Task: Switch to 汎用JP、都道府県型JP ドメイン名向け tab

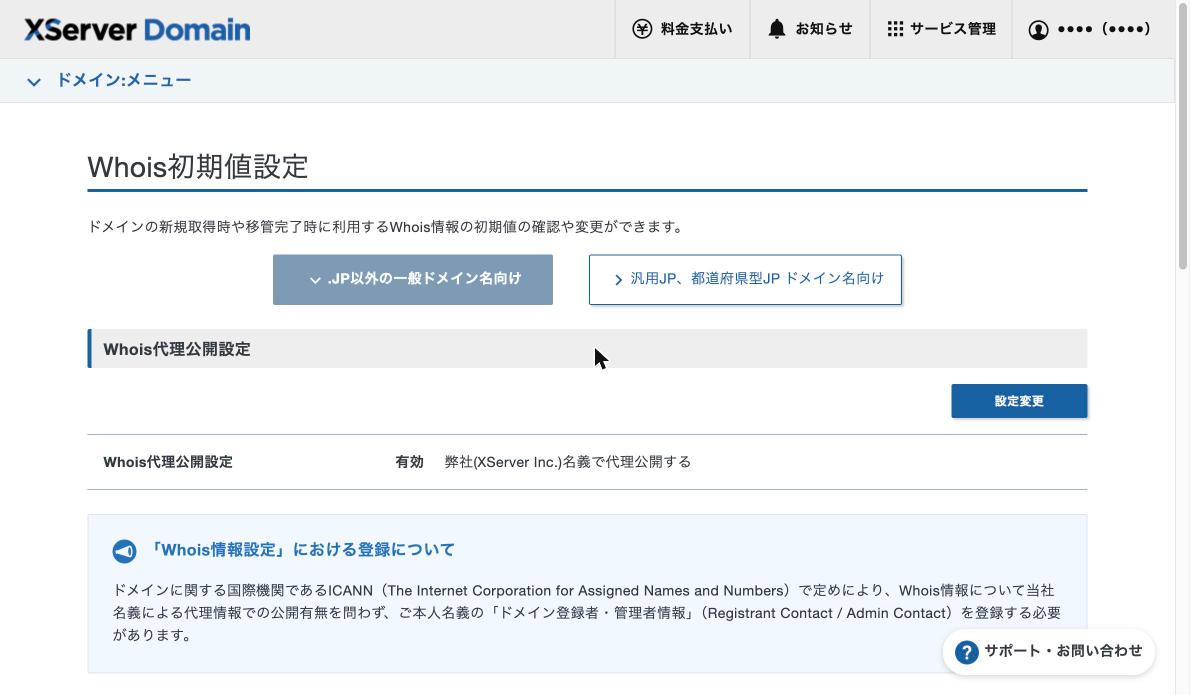Action: pyautogui.click(x=745, y=279)
